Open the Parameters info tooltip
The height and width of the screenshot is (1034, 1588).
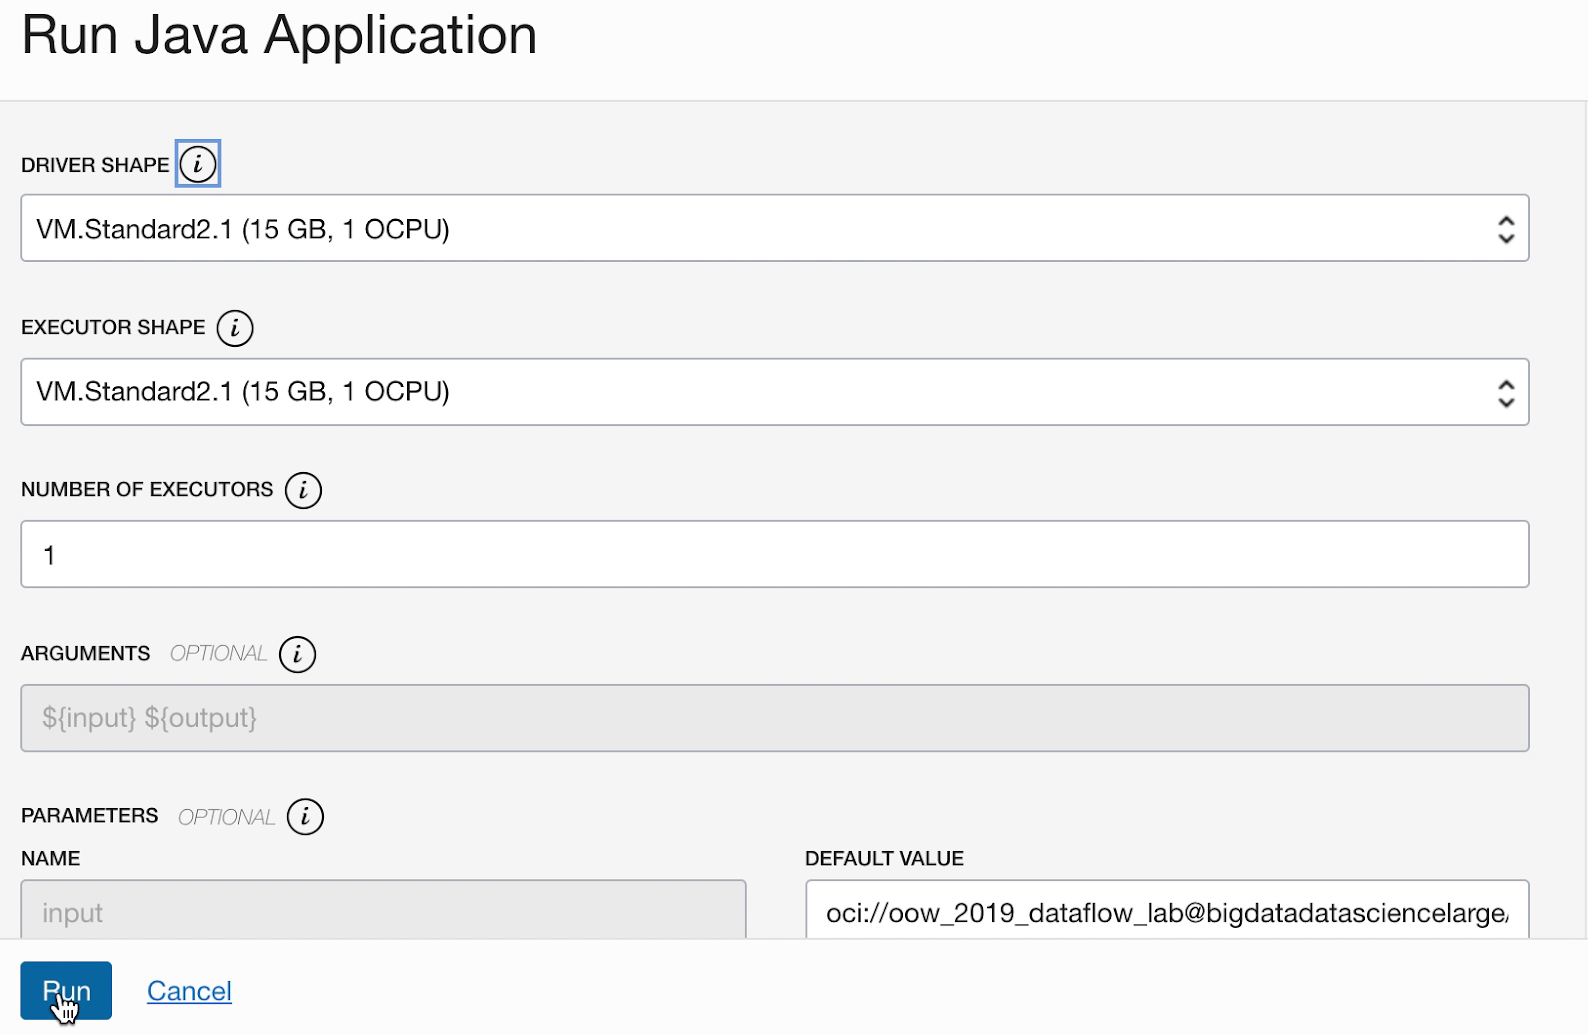point(305,816)
